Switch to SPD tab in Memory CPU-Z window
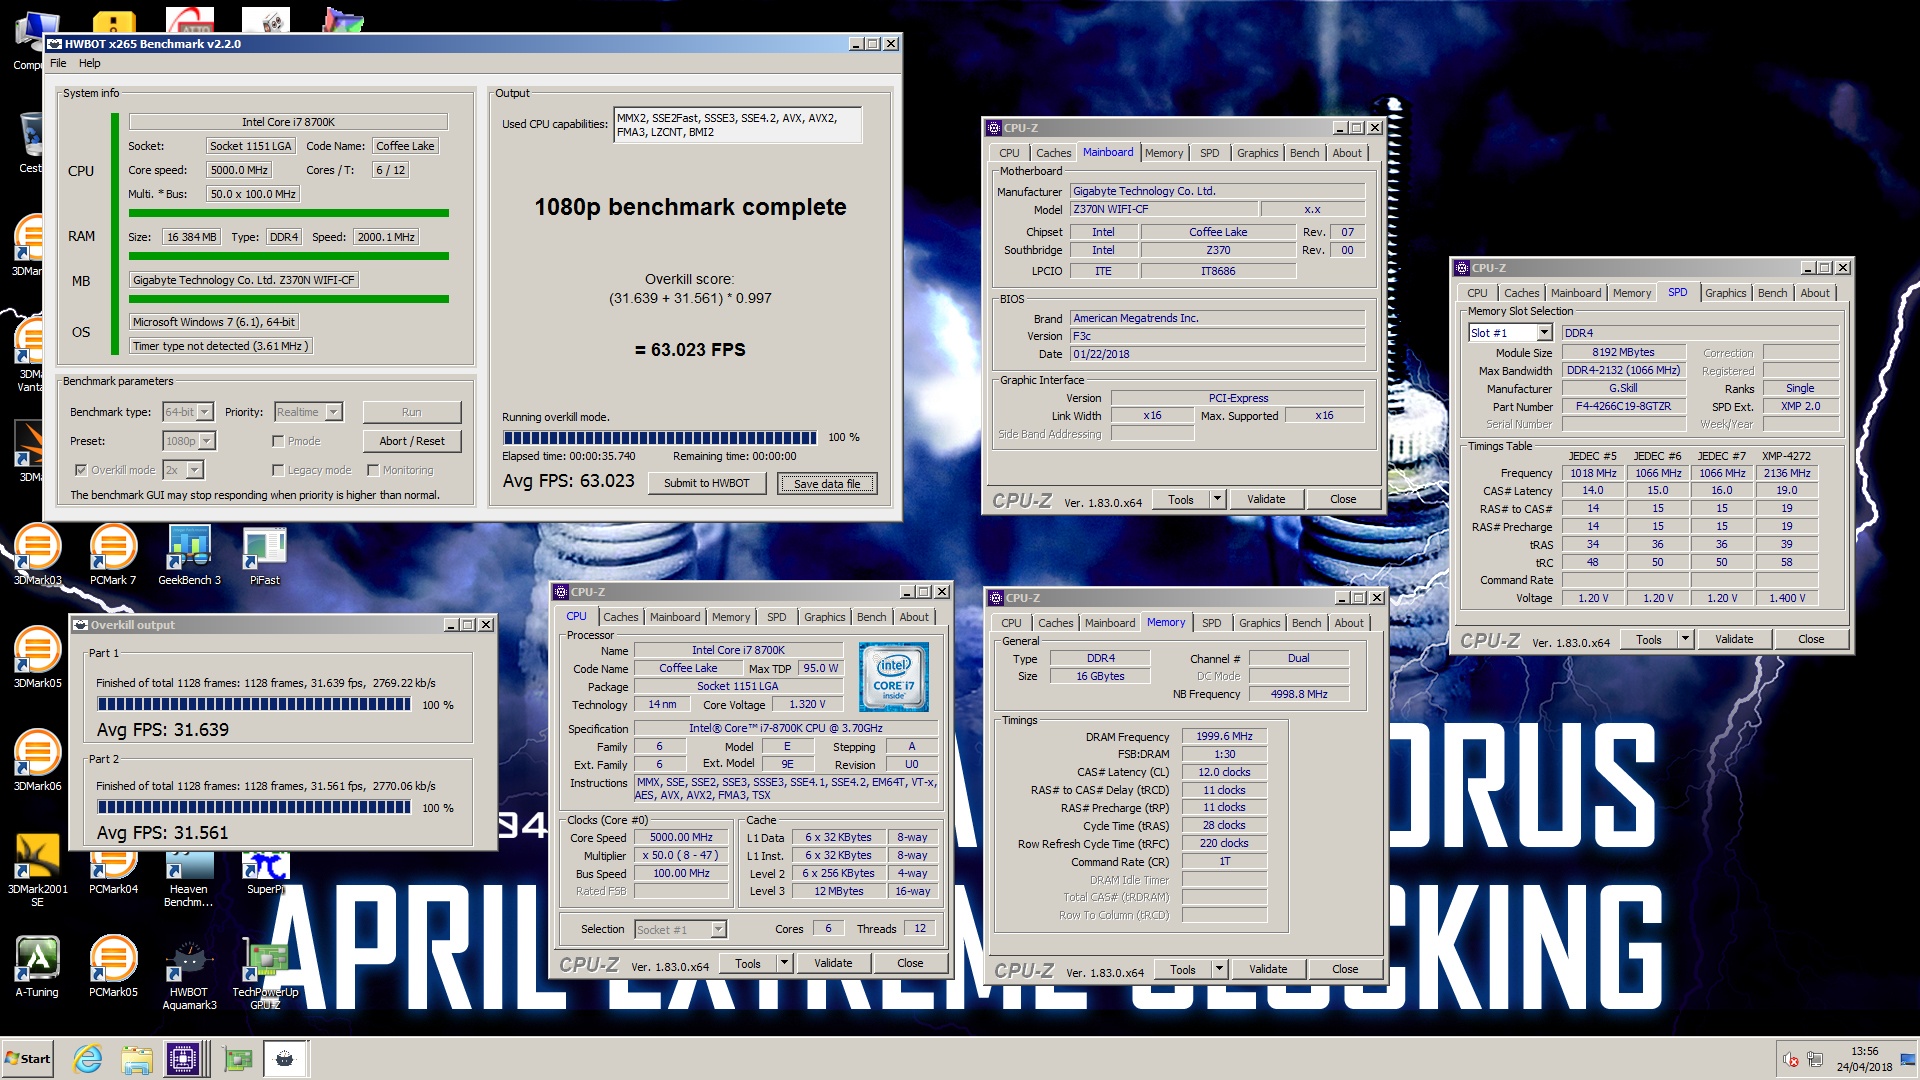The width and height of the screenshot is (1920, 1080). click(1211, 623)
